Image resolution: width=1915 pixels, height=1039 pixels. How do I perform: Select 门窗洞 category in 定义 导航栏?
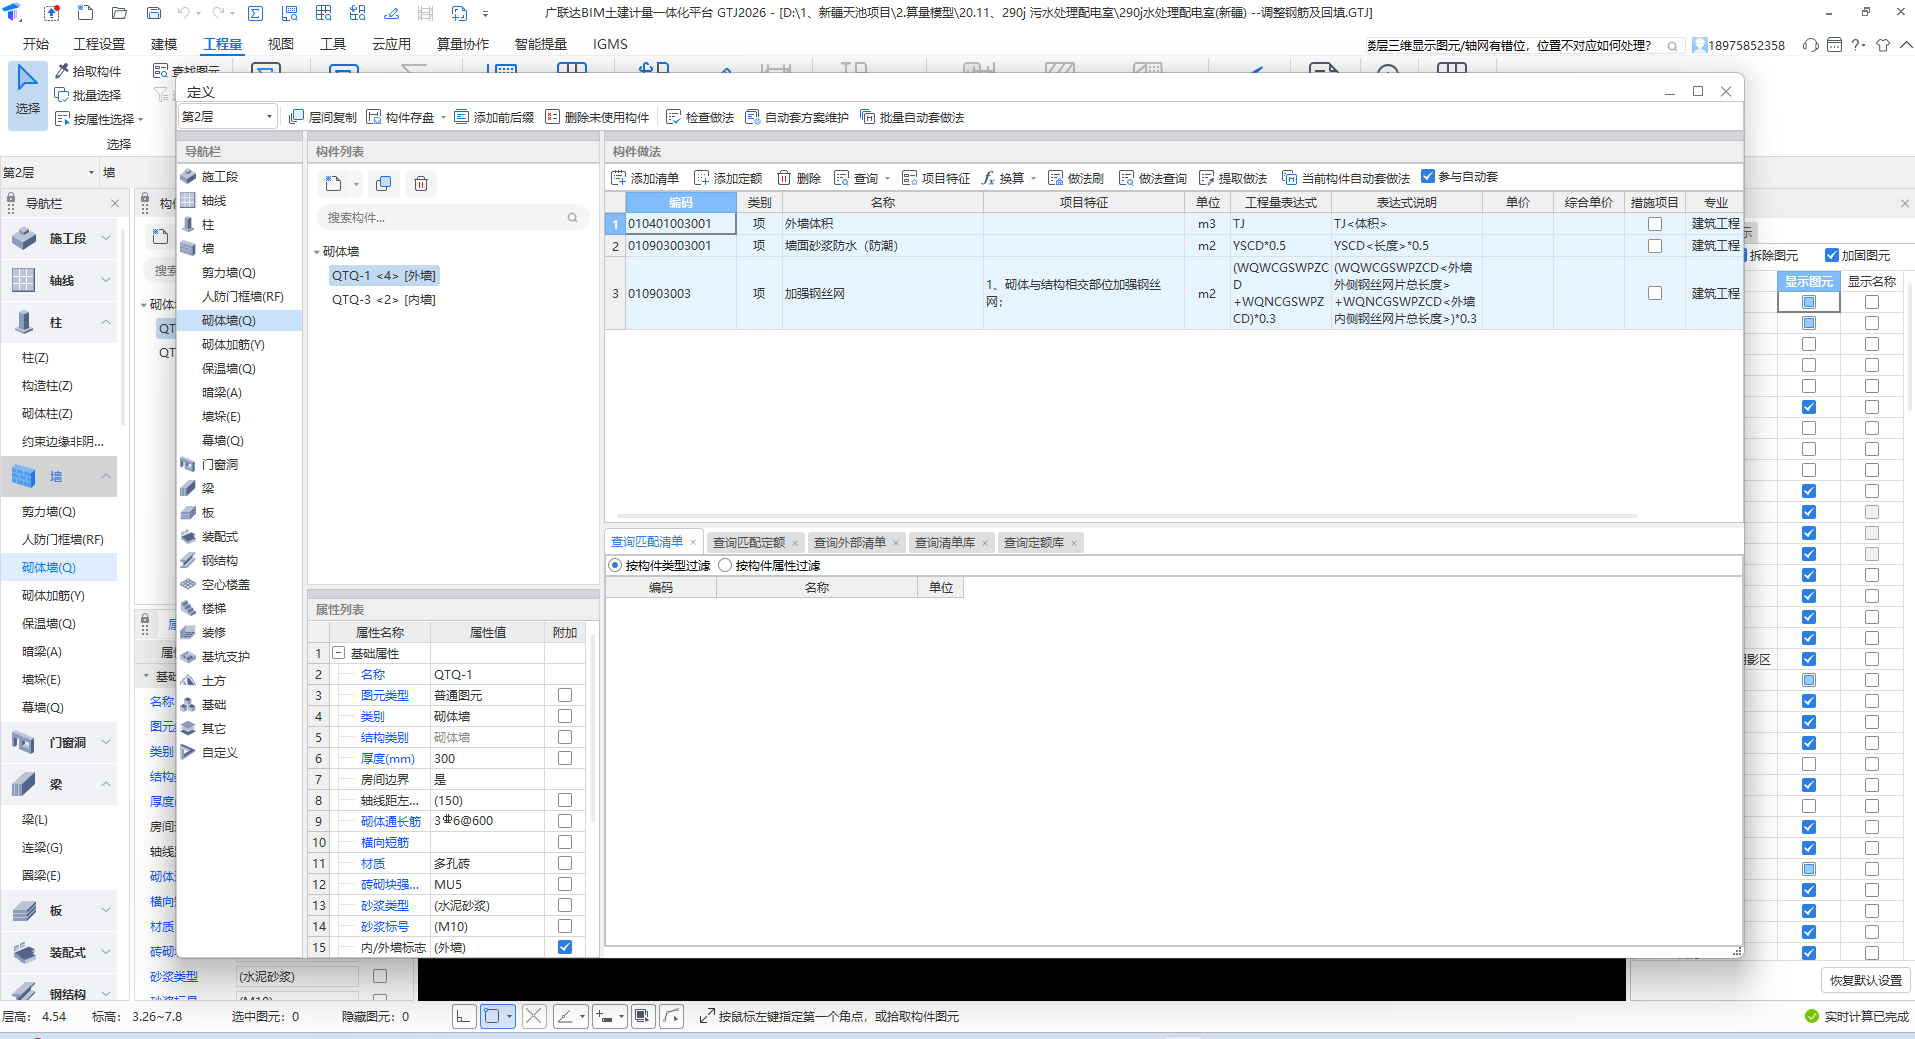[x=219, y=465]
